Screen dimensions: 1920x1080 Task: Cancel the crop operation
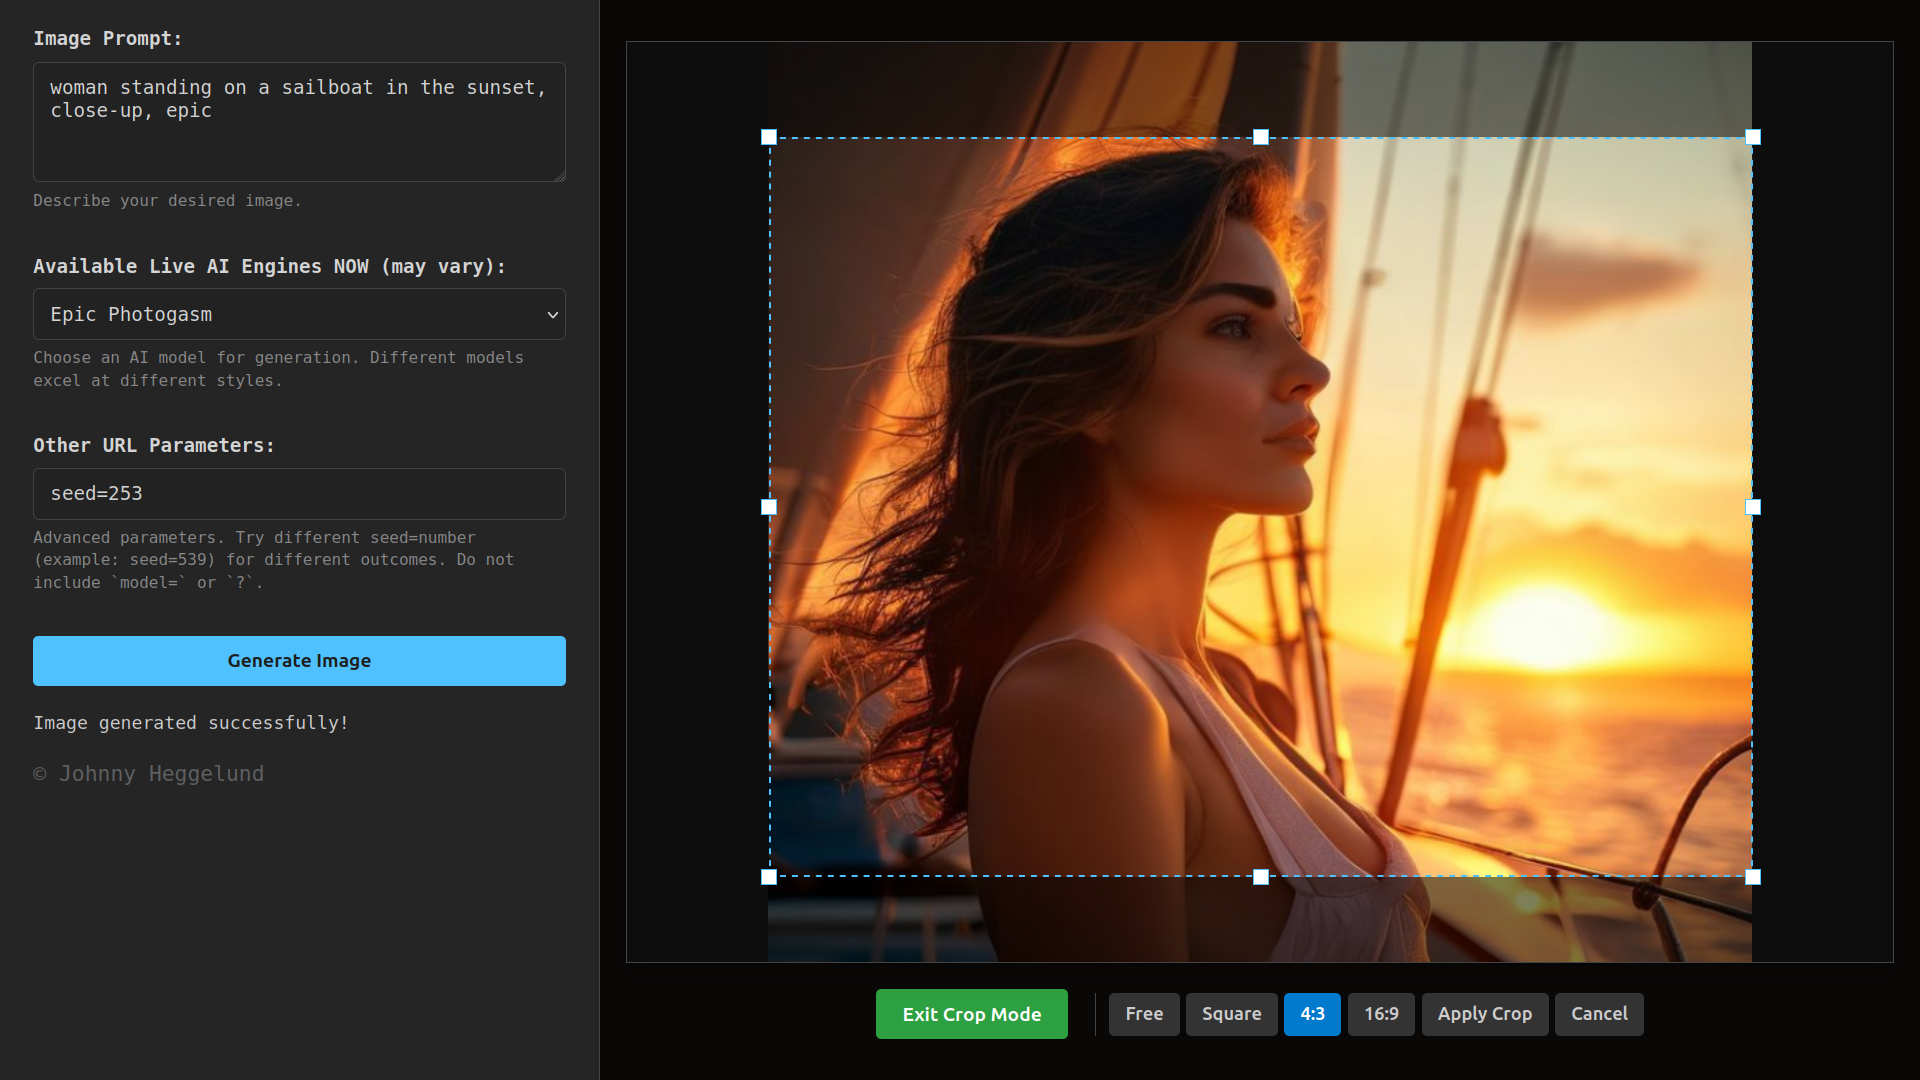1598,1014
